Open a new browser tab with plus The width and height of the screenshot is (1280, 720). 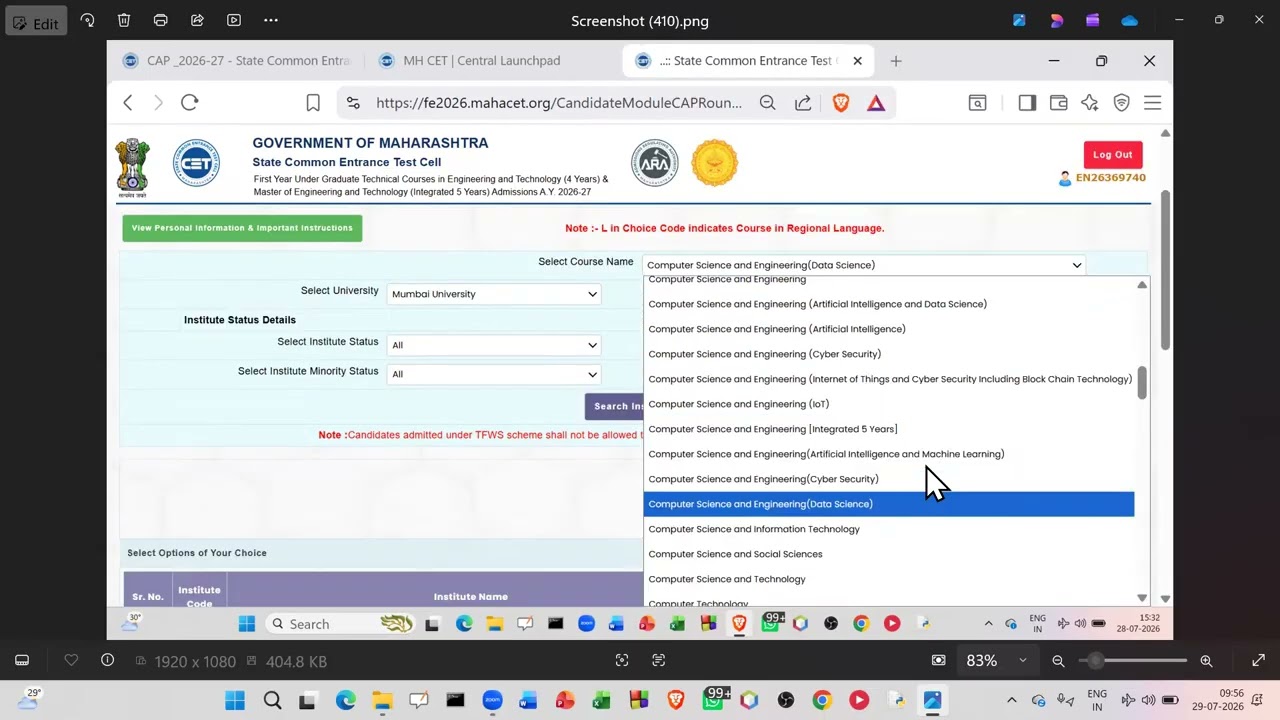(896, 61)
